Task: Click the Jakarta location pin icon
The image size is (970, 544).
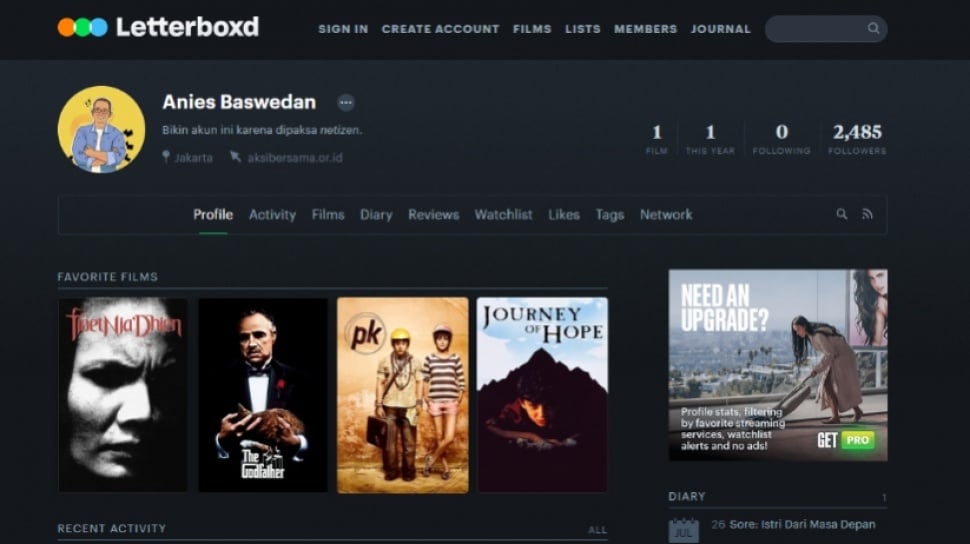Action: coord(166,157)
